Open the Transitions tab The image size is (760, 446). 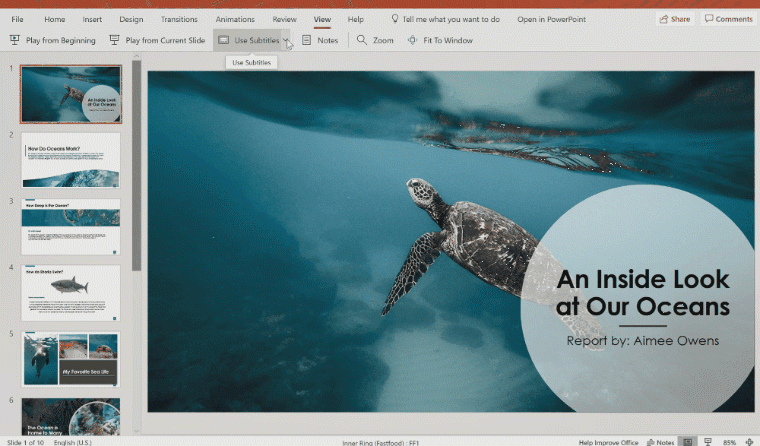coord(179,19)
